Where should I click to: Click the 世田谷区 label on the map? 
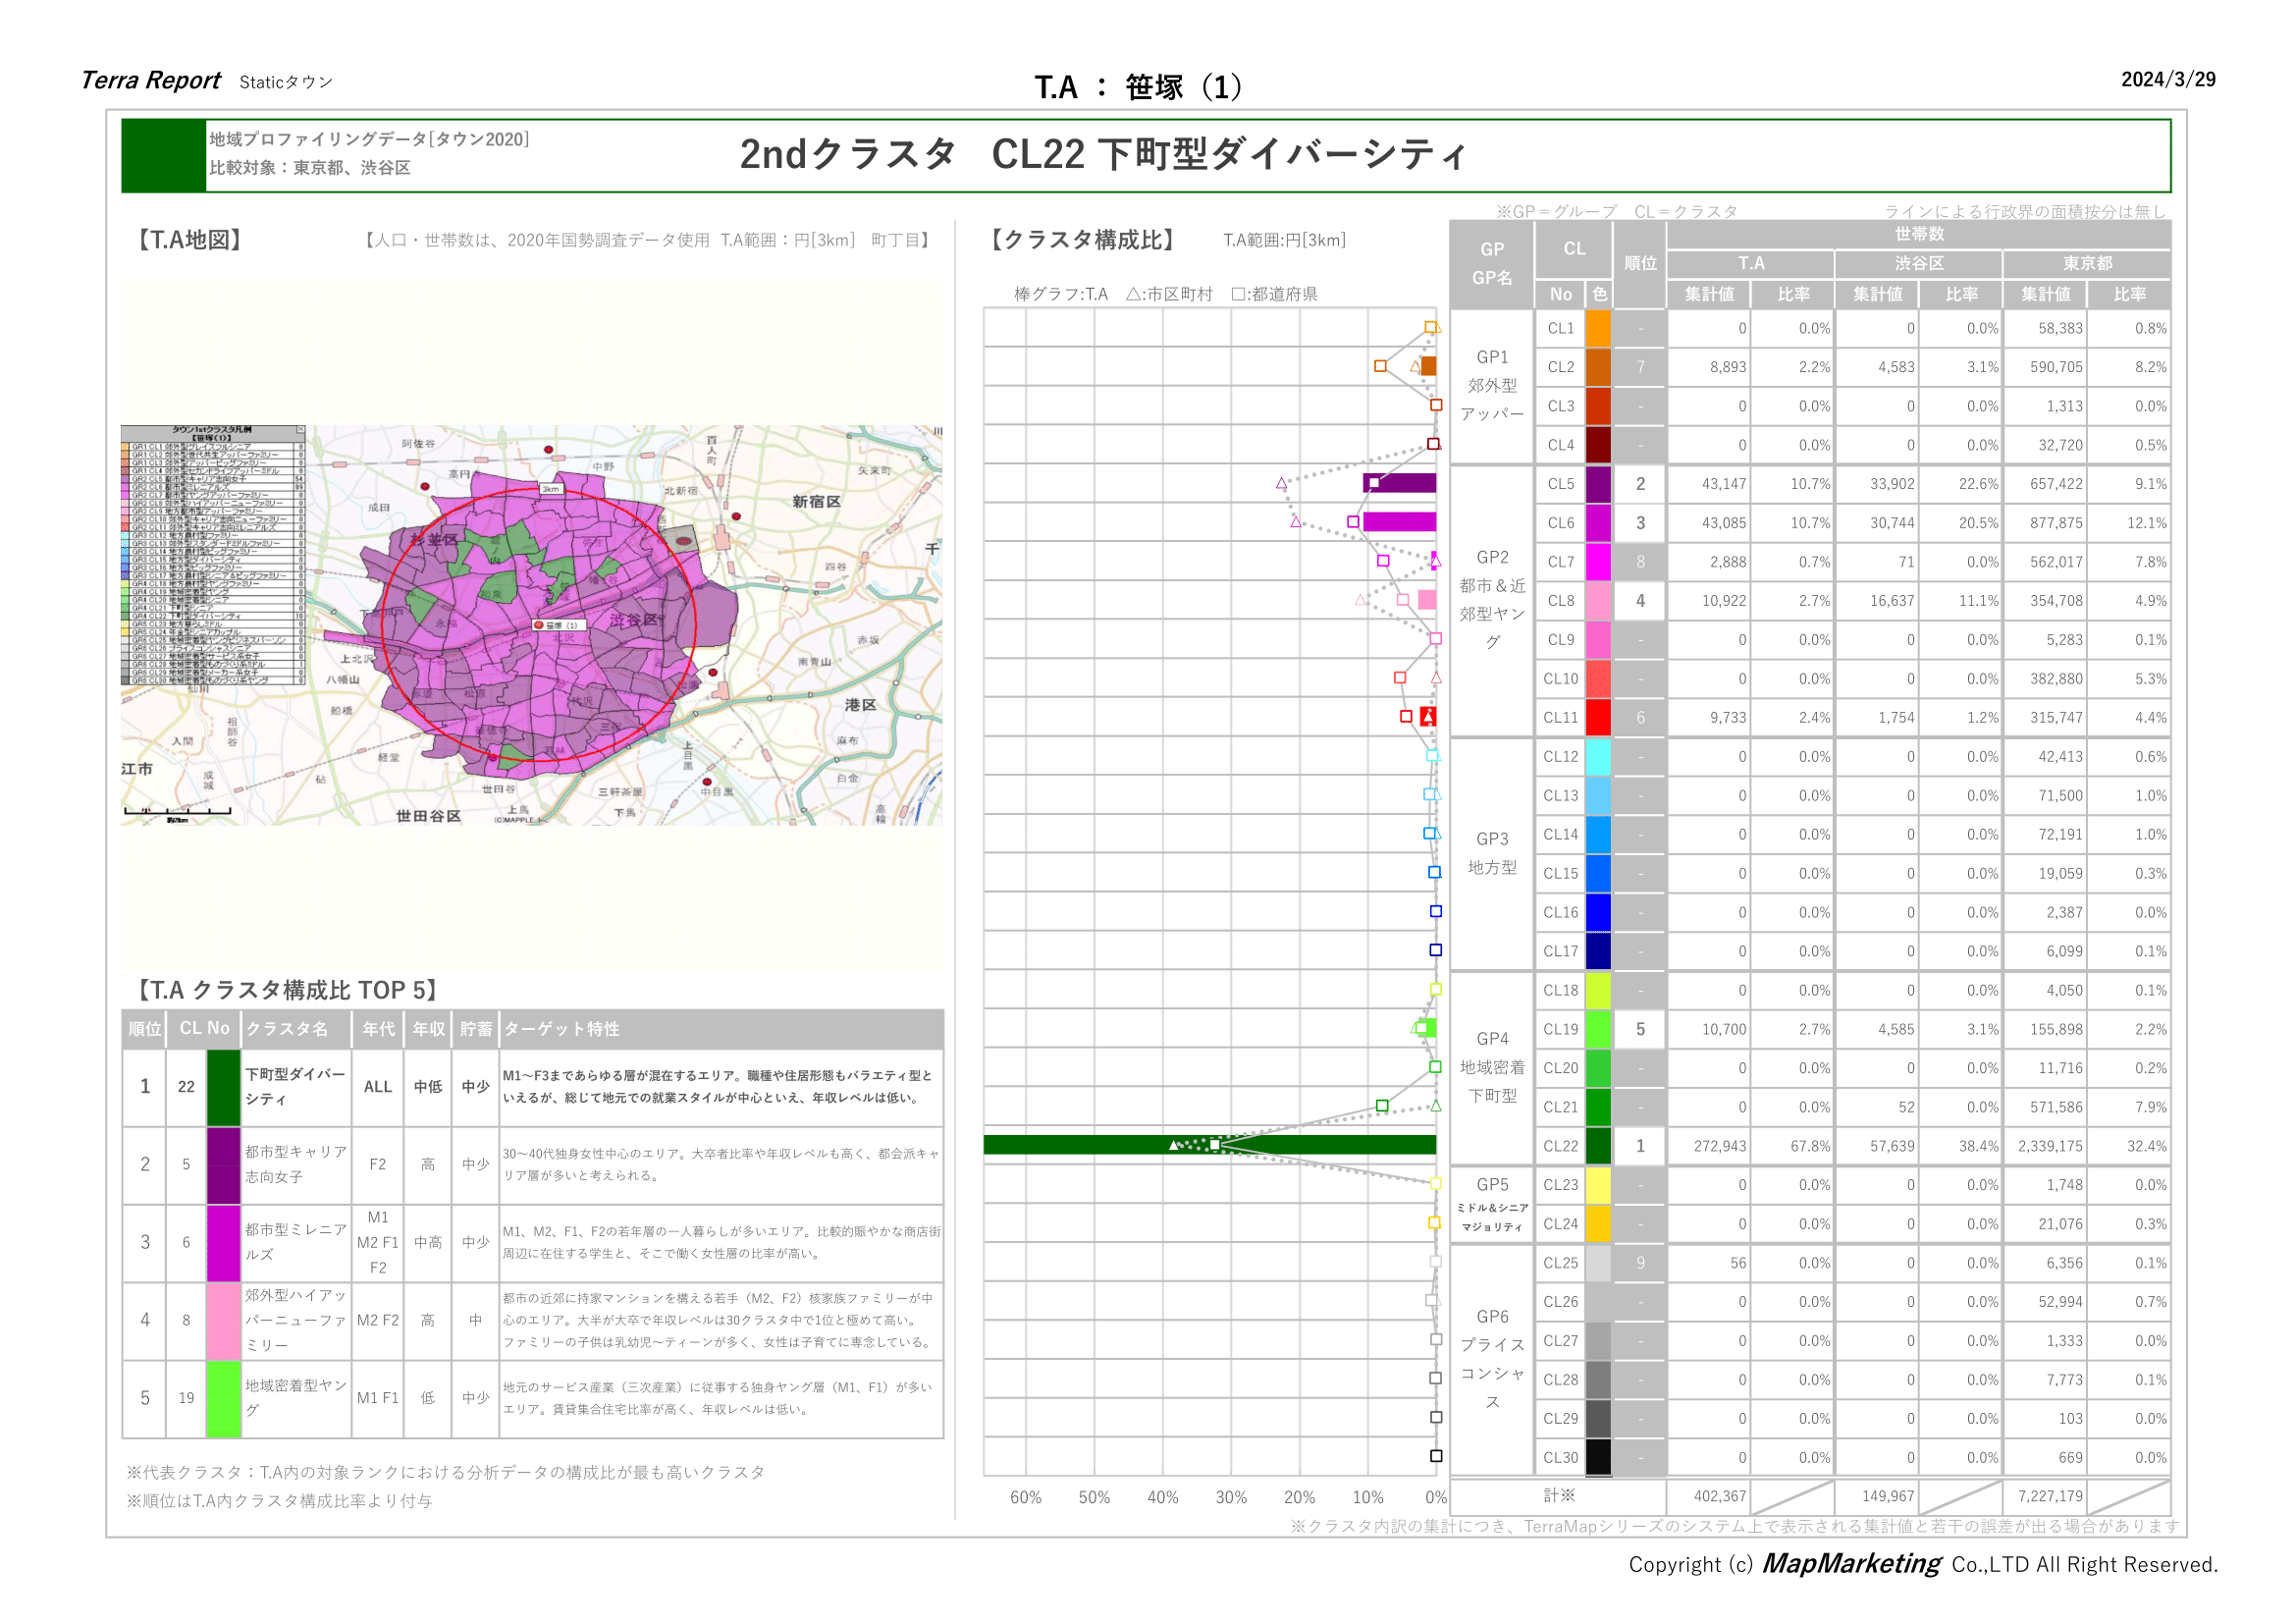pos(429,816)
